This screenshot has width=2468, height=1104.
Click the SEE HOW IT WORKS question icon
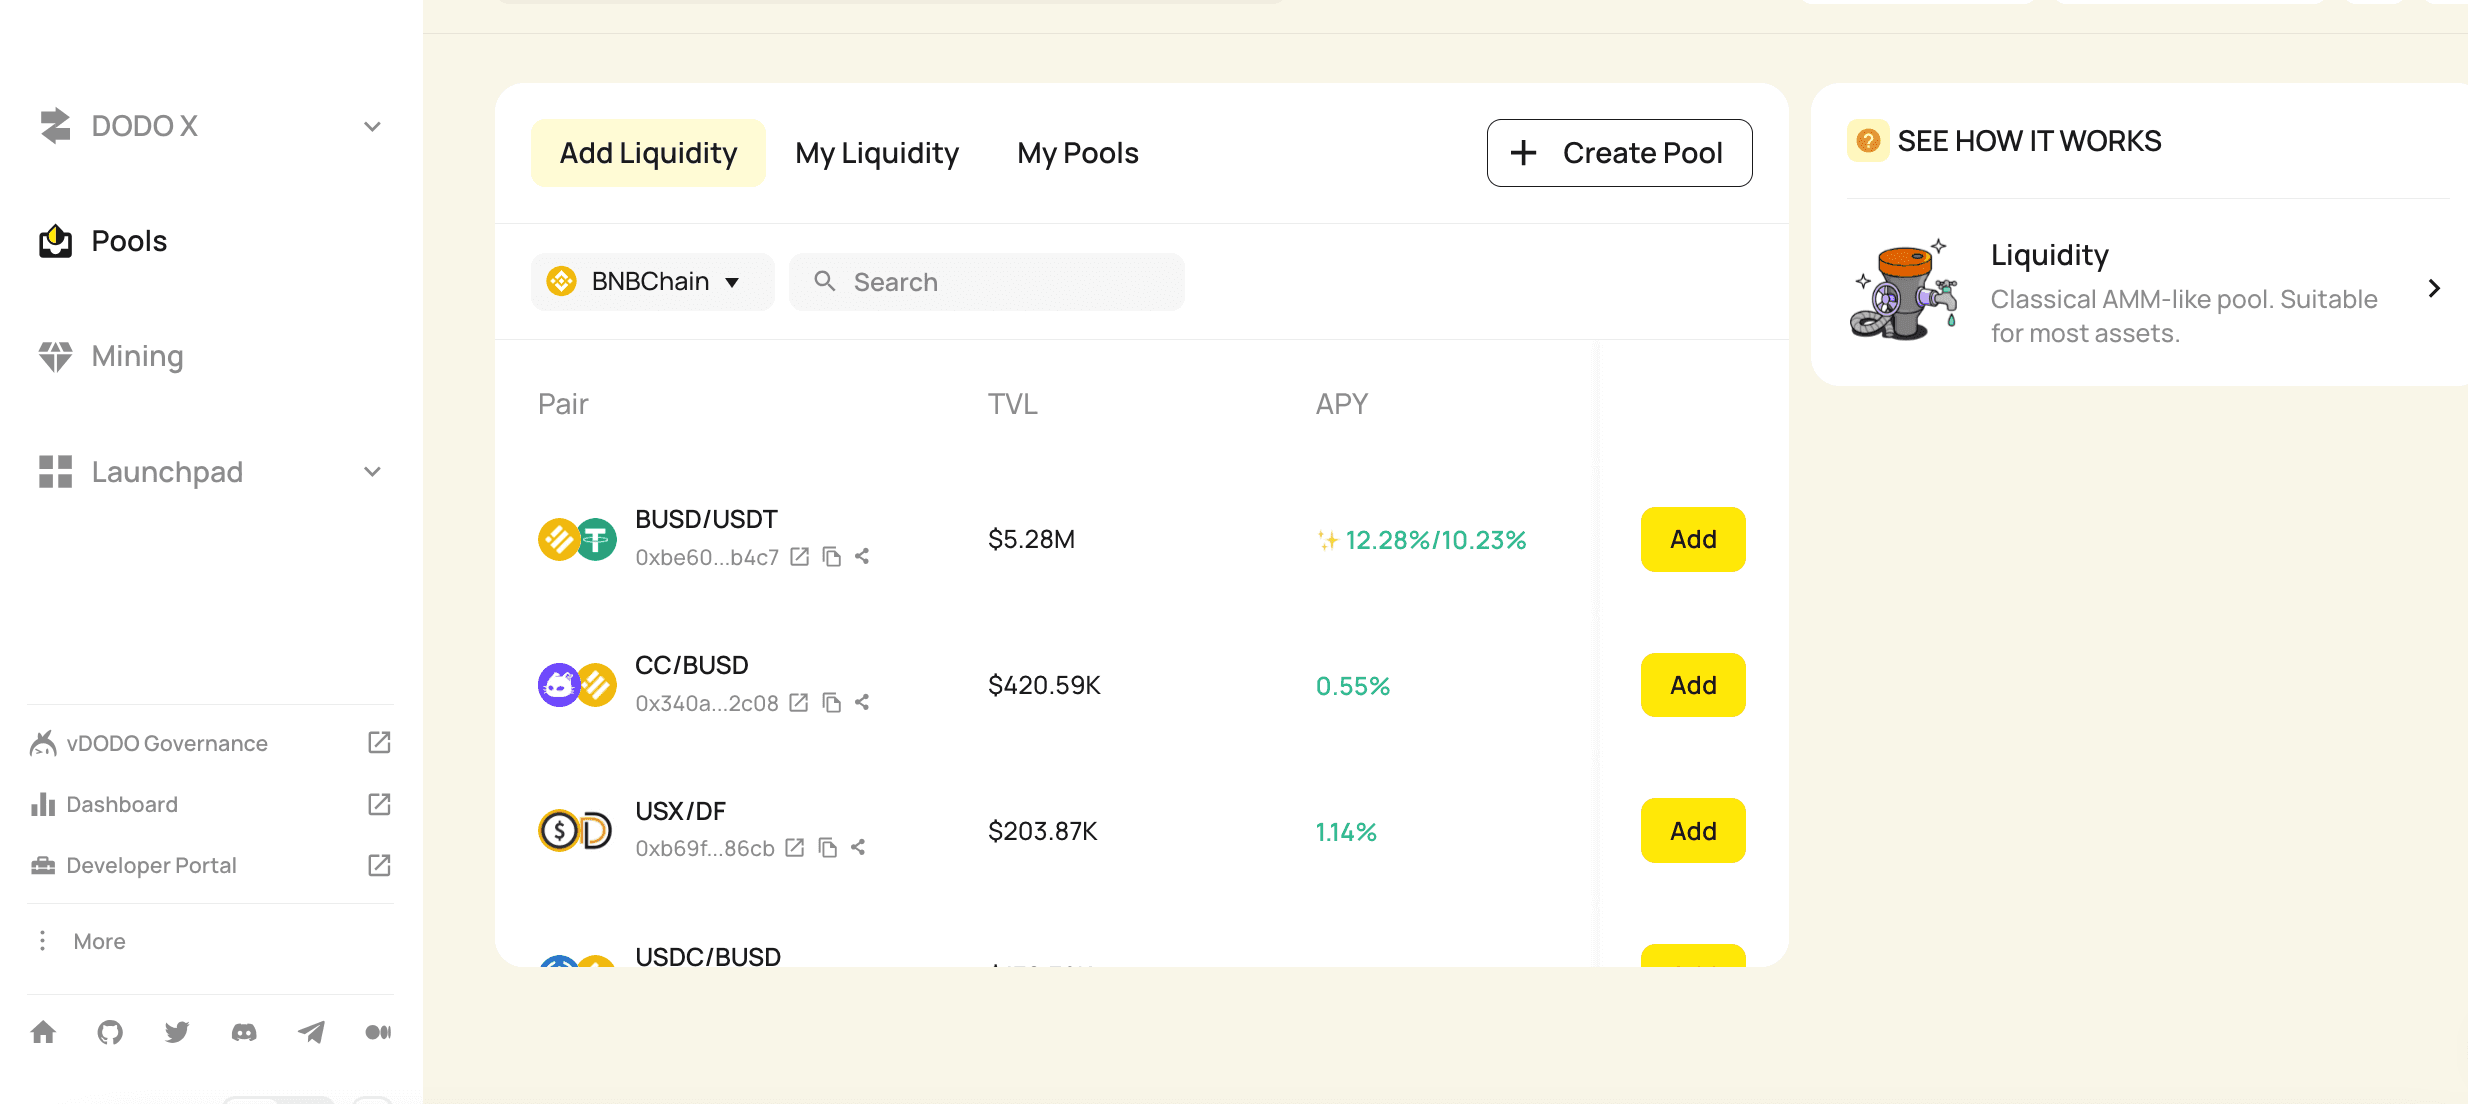(1867, 141)
